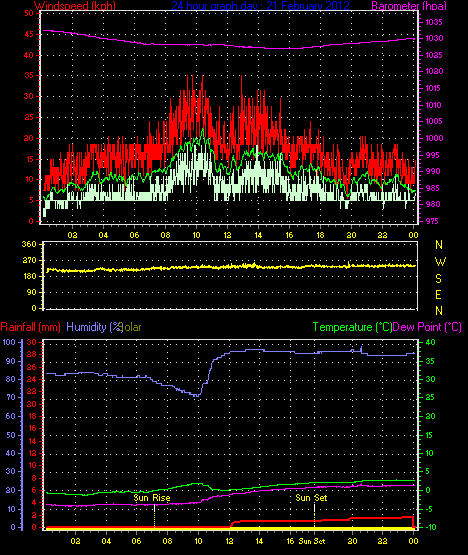Viewport: 468px width, 555px height.
Task: Click the 50 humidity scale value
Action: click(11, 435)
